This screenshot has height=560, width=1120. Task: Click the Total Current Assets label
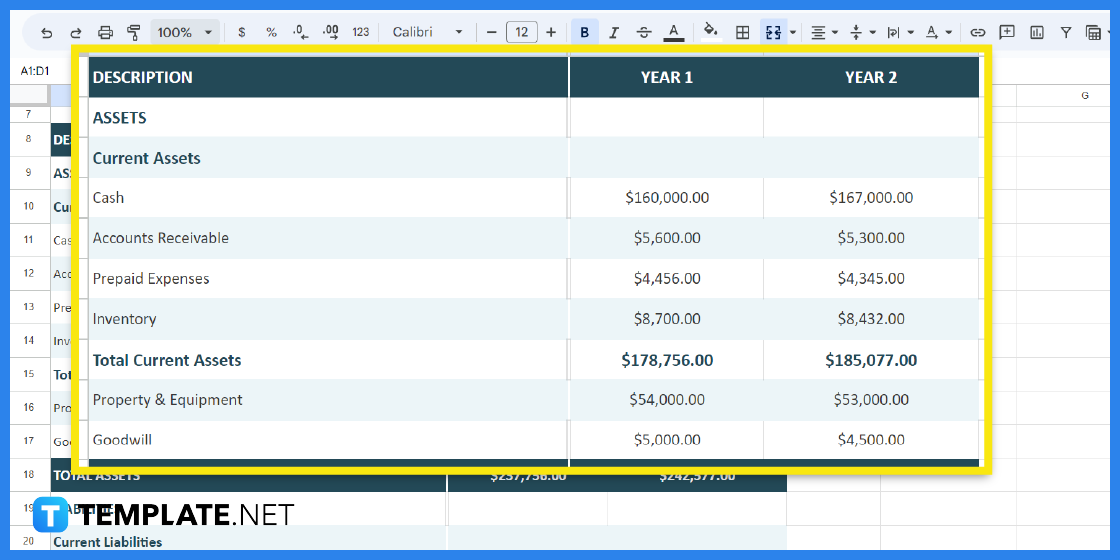point(167,360)
